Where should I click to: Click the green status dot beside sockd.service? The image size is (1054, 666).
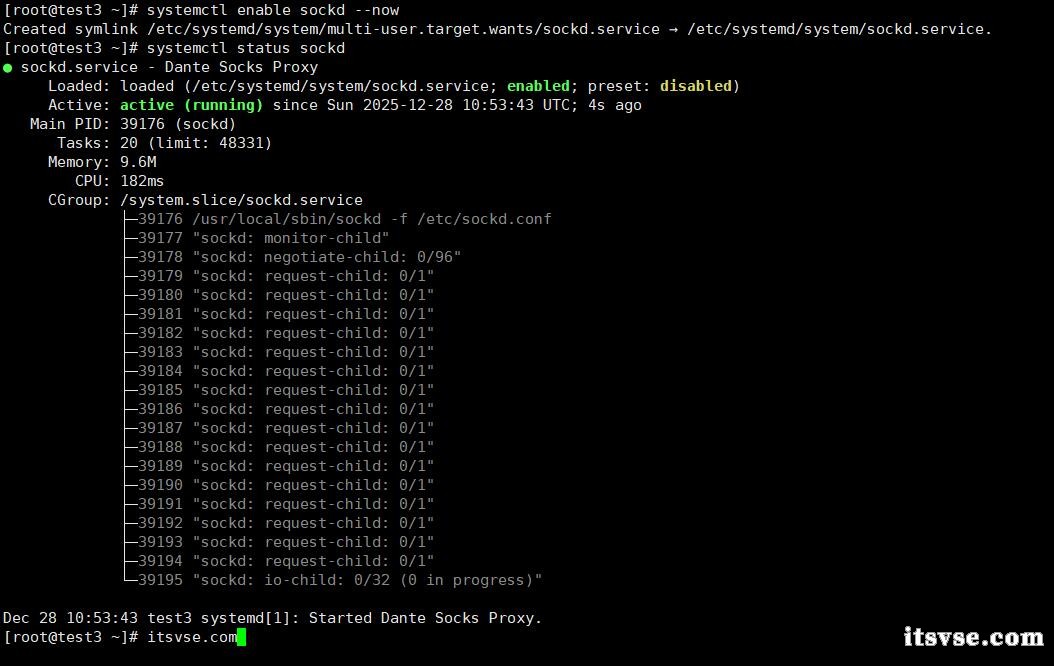tap(8, 67)
